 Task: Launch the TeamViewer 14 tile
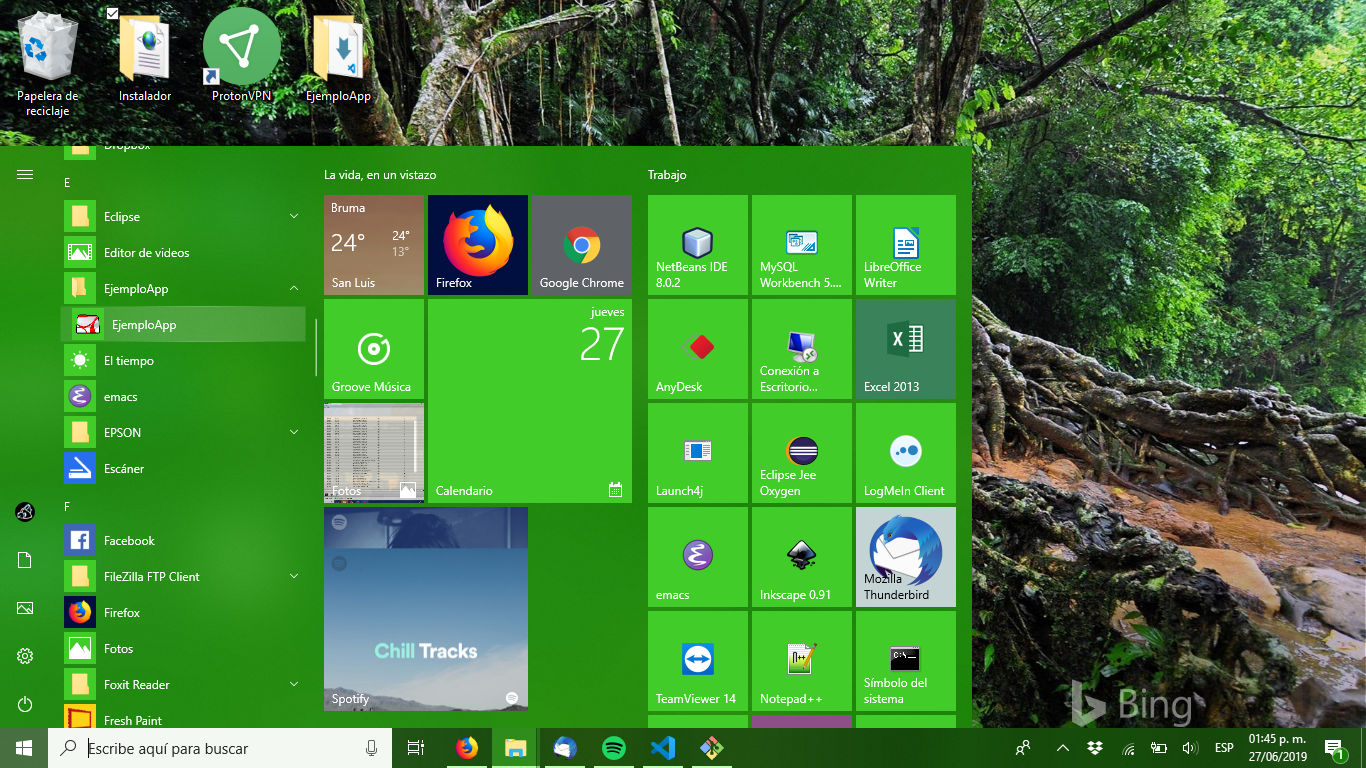click(x=698, y=661)
